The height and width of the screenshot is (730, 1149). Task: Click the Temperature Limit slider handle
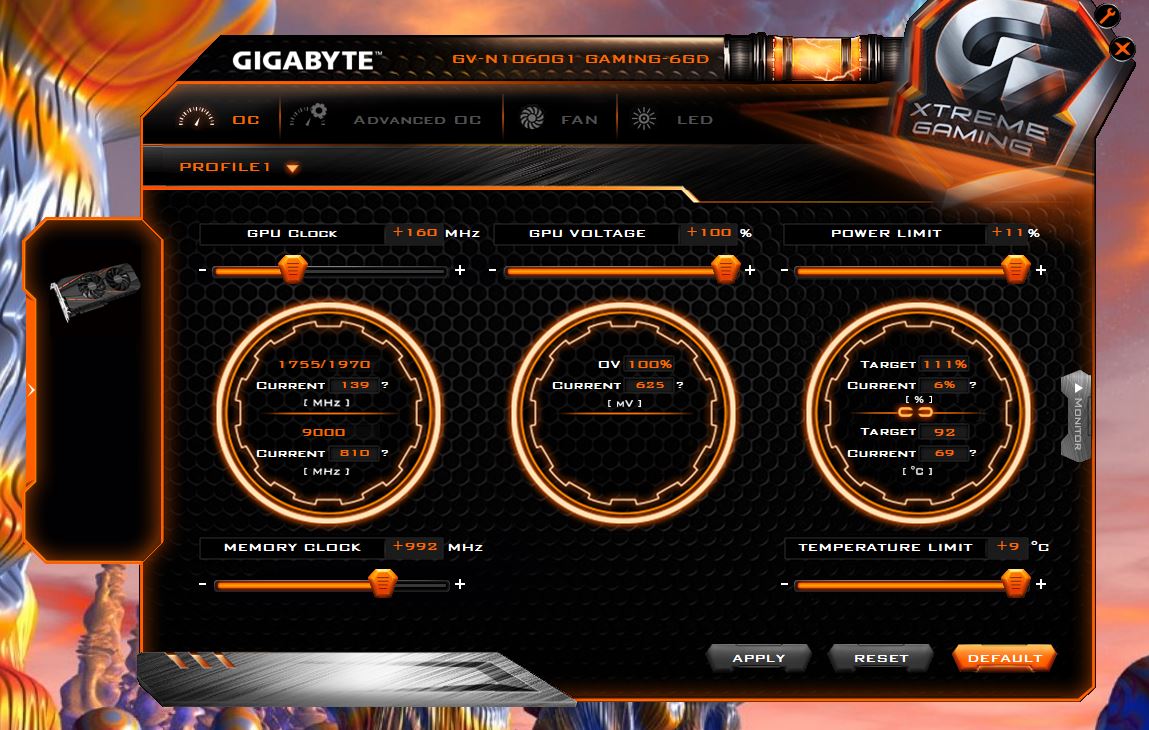pyautogui.click(x=1016, y=583)
